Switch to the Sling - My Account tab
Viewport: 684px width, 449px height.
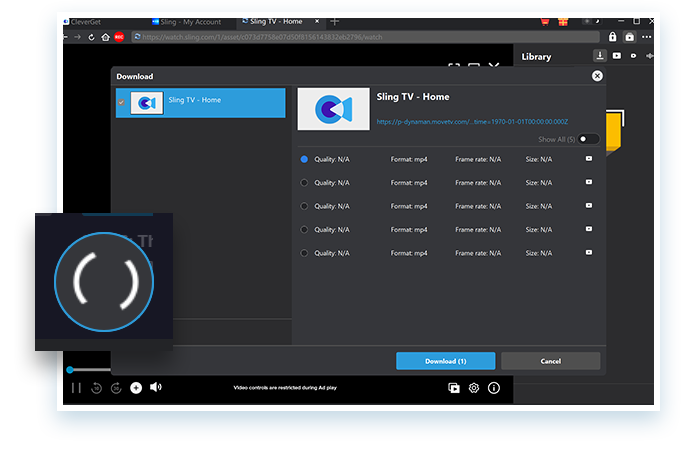click(188, 21)
